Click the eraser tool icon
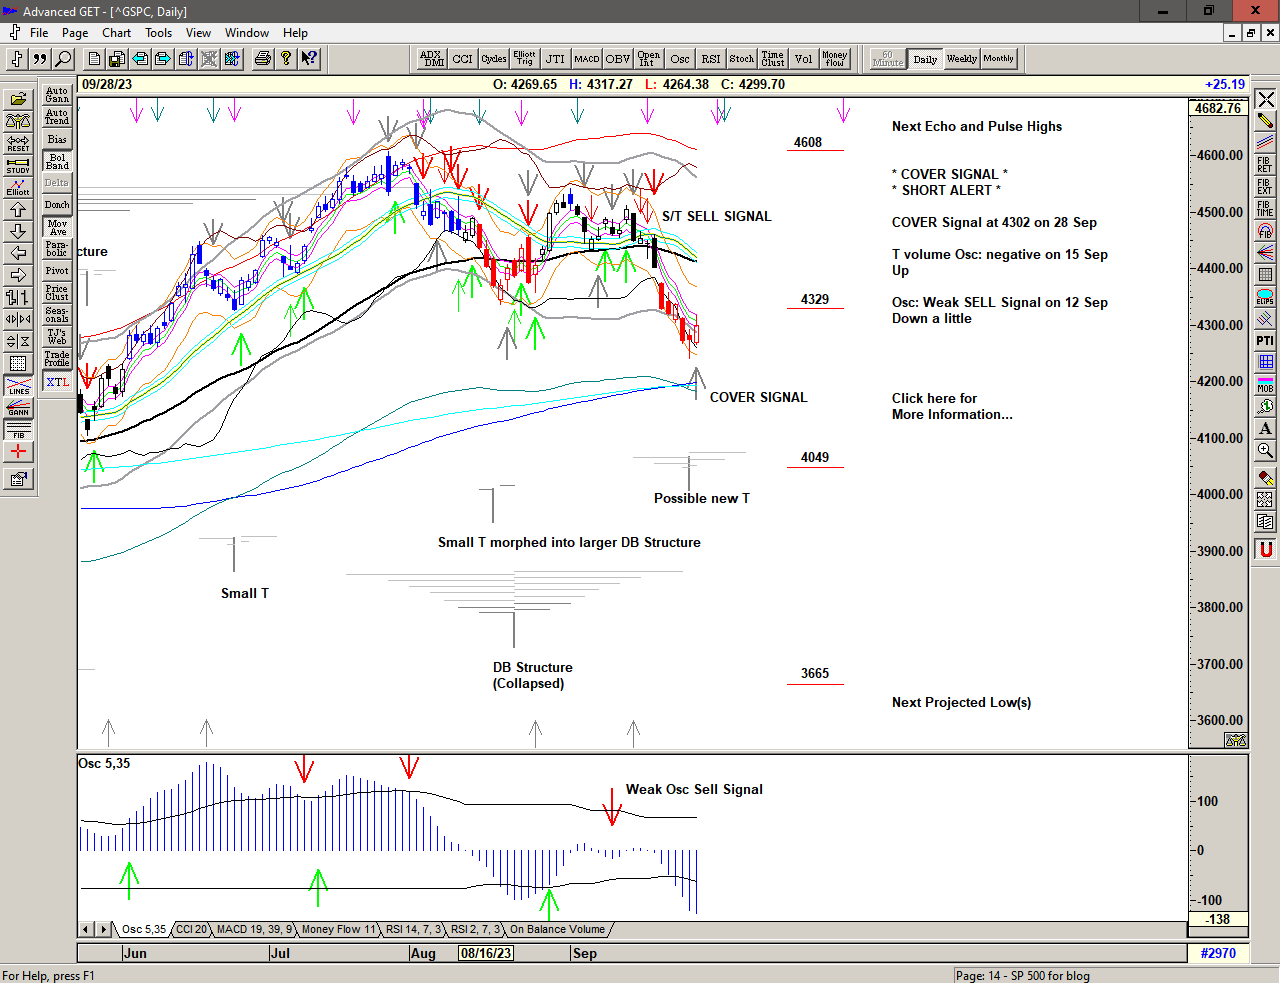 click(x=1265, y=478)
